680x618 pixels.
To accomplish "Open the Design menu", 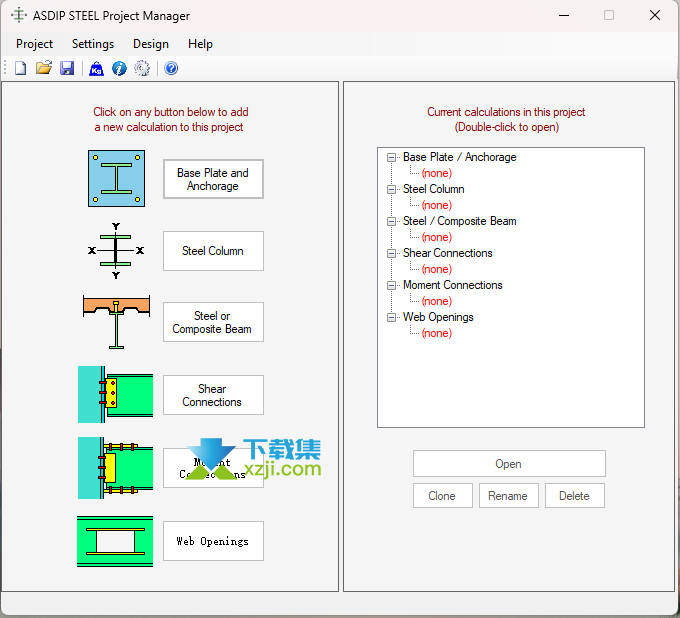I will pos(150,44).
